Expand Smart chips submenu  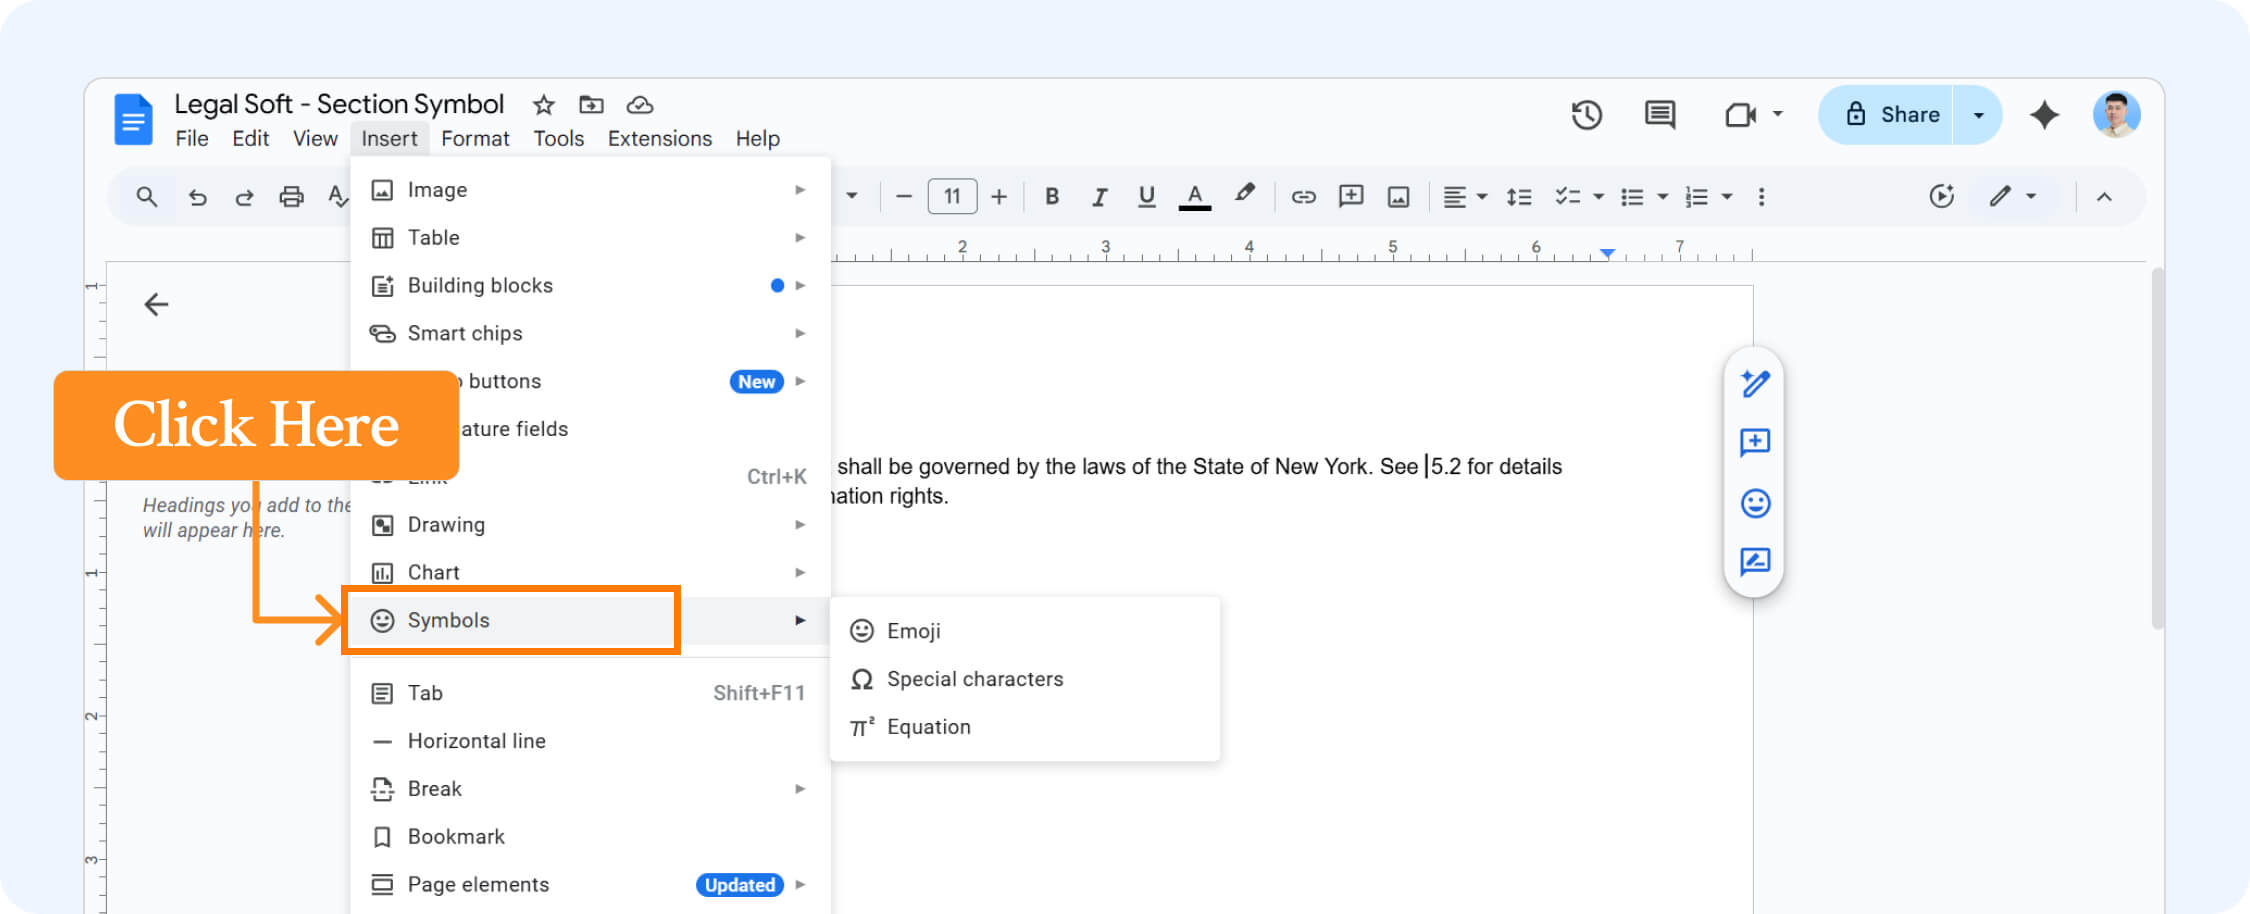[x=590, y=334]
